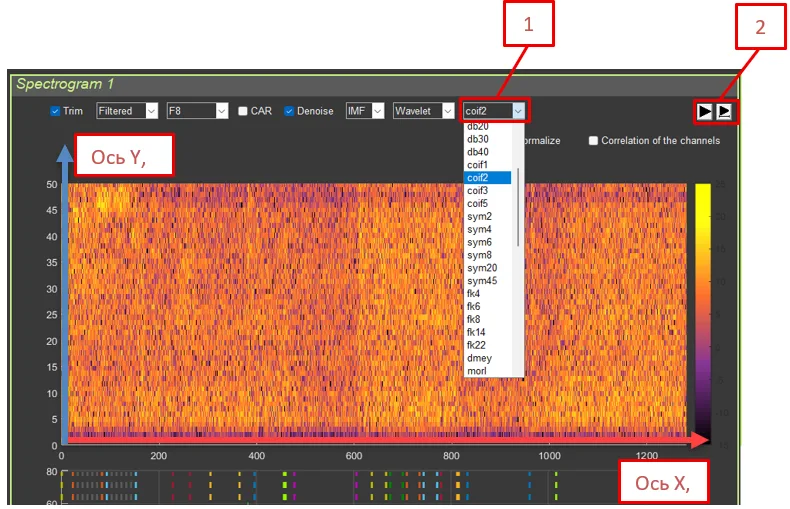Enable the CAR checkbox
The width and height of the screenshot is (790, 509).
tap(242, 111)
